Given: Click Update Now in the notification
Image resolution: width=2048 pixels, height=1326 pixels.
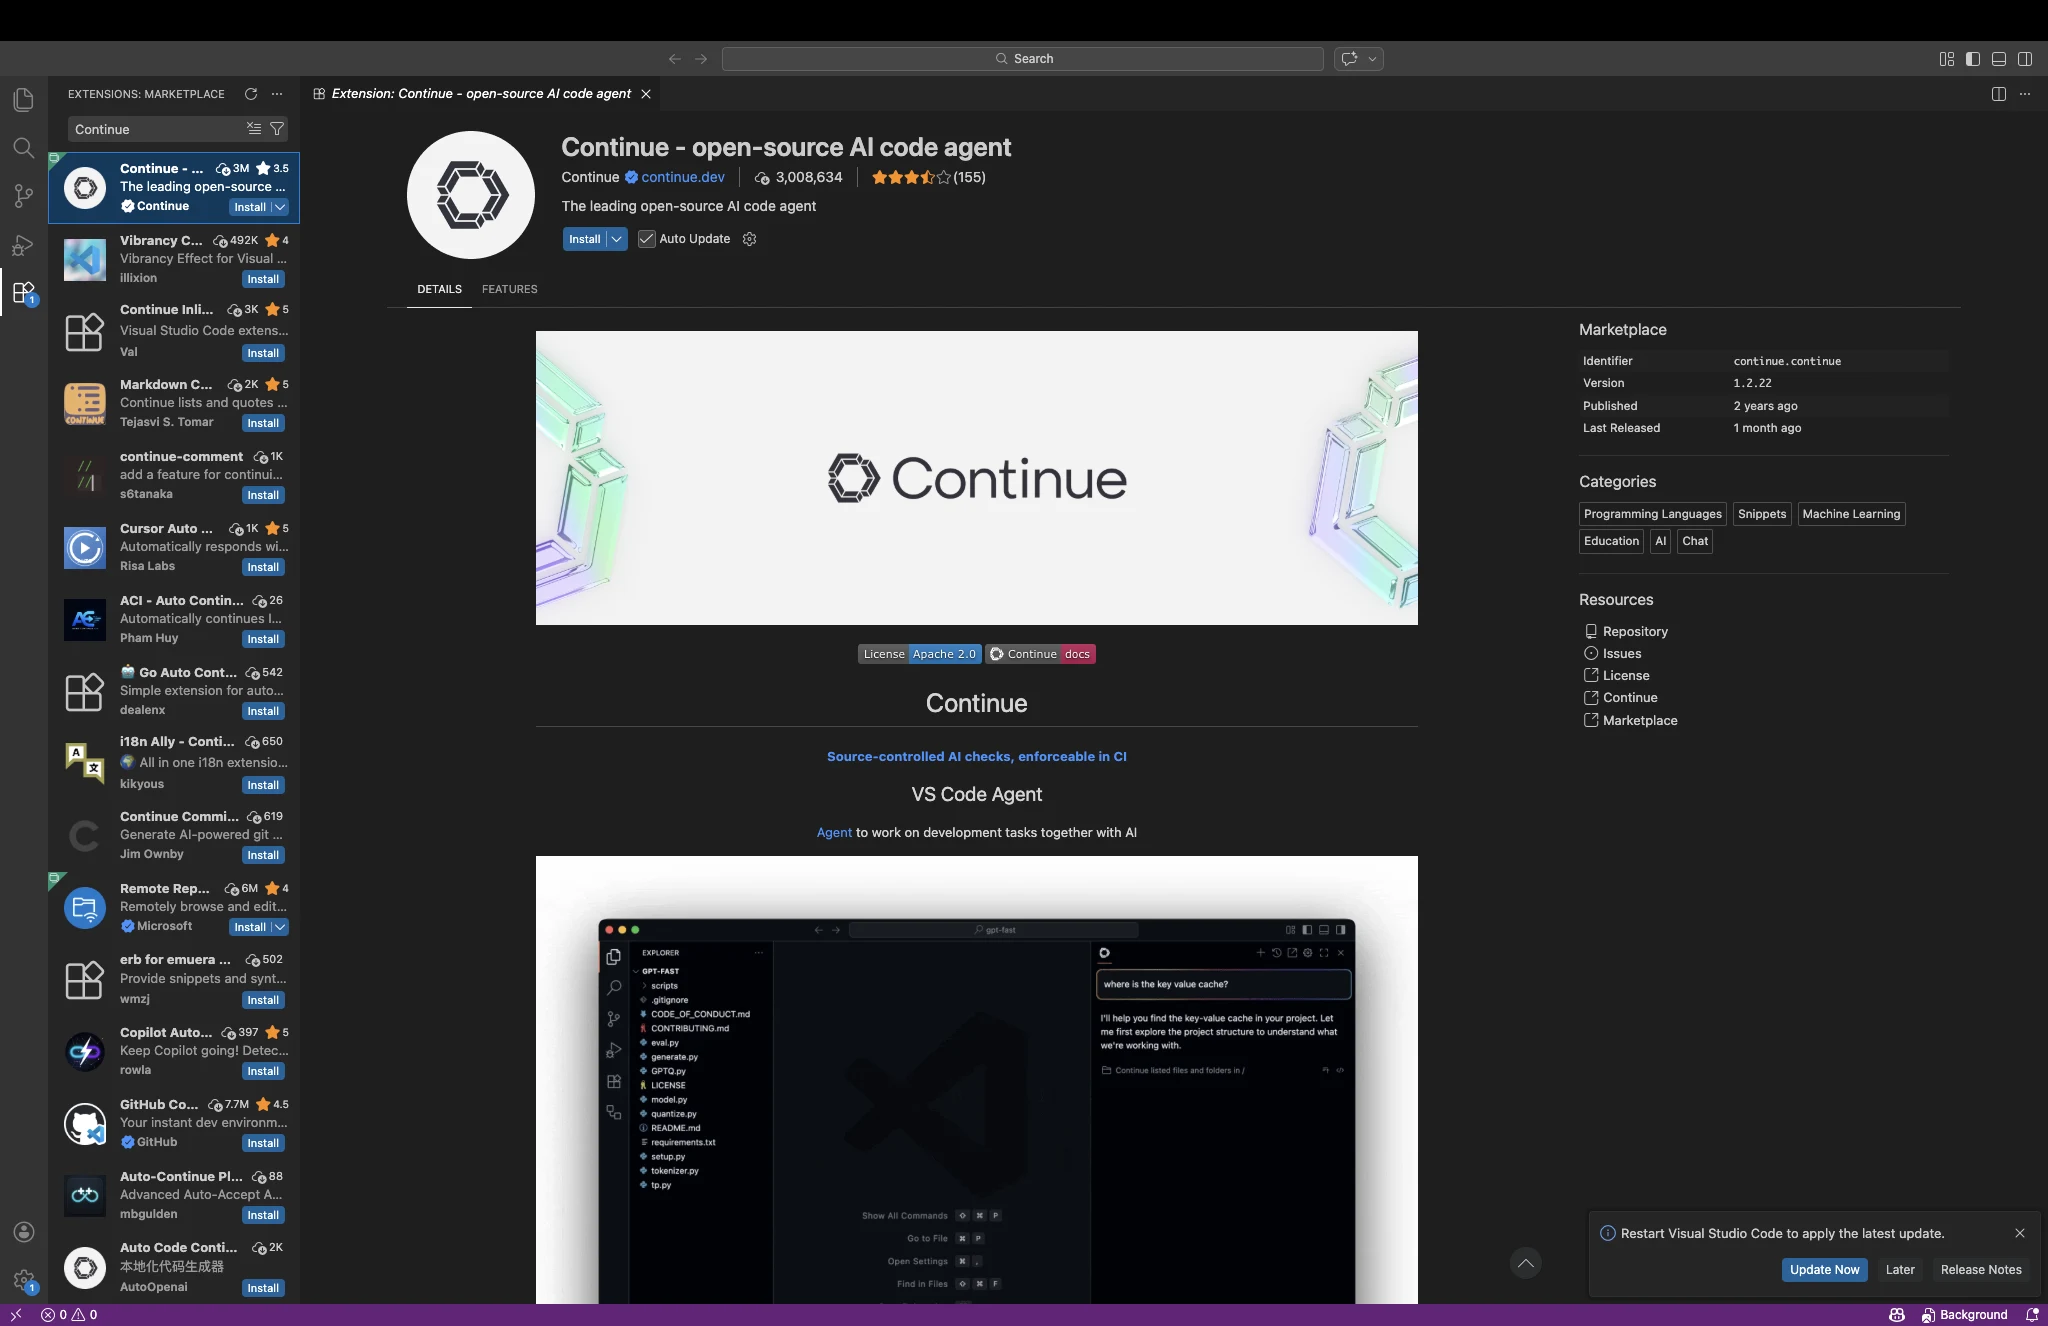Looking at the screenshot, I should pos(1824,1270).
